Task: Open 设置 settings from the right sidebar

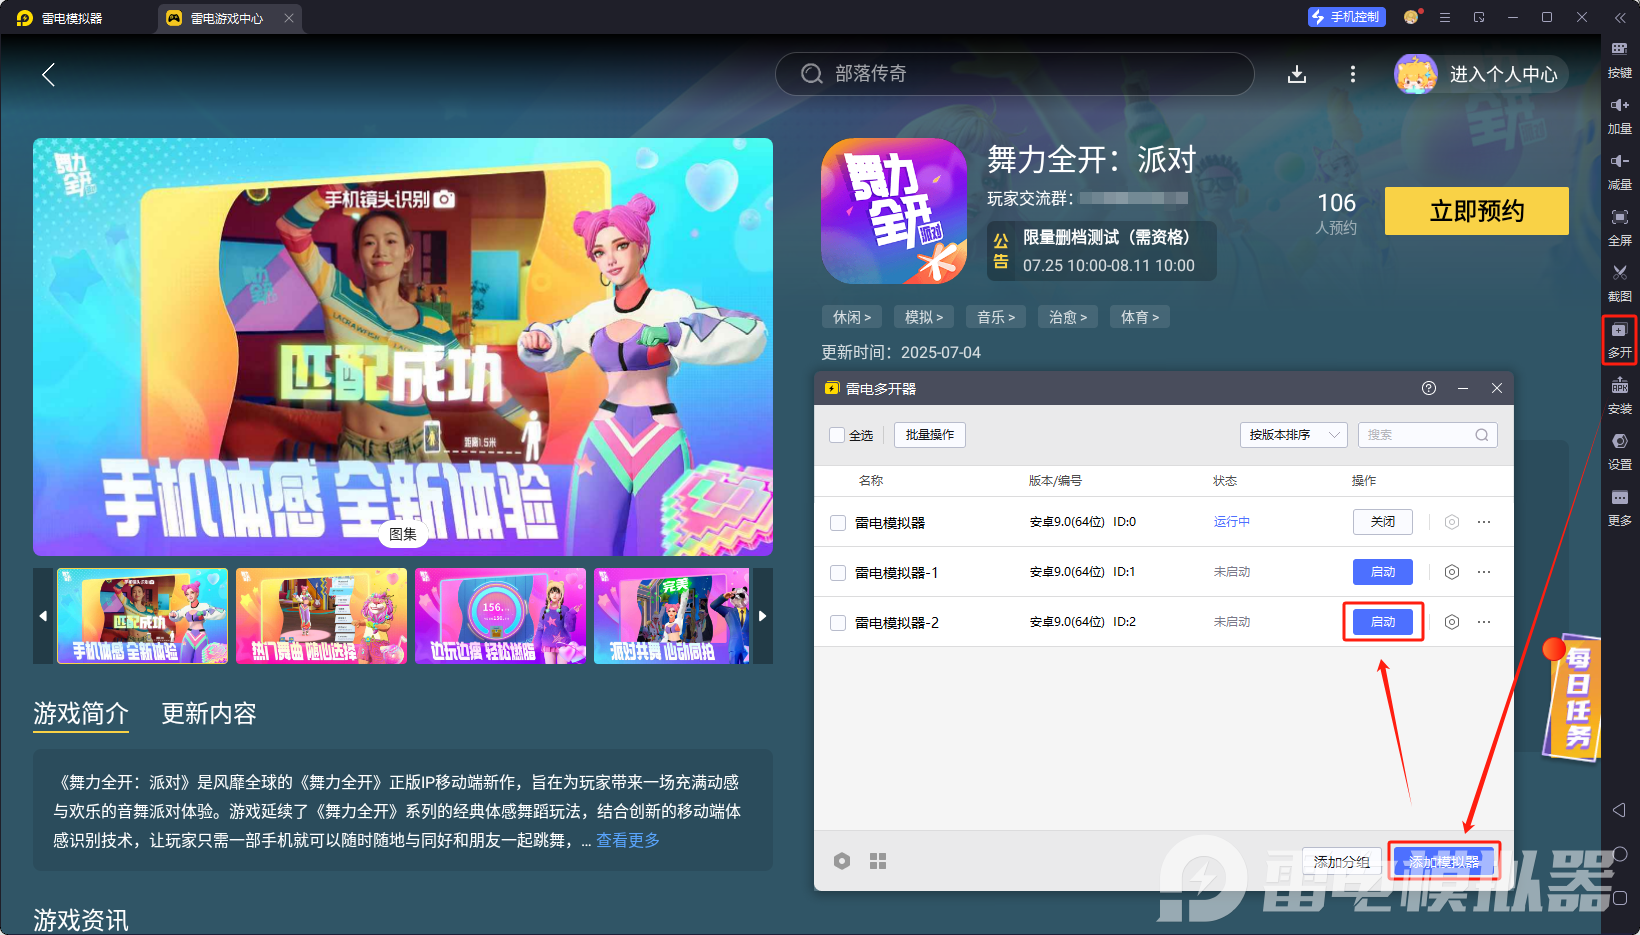Action: pos(1619,451)
